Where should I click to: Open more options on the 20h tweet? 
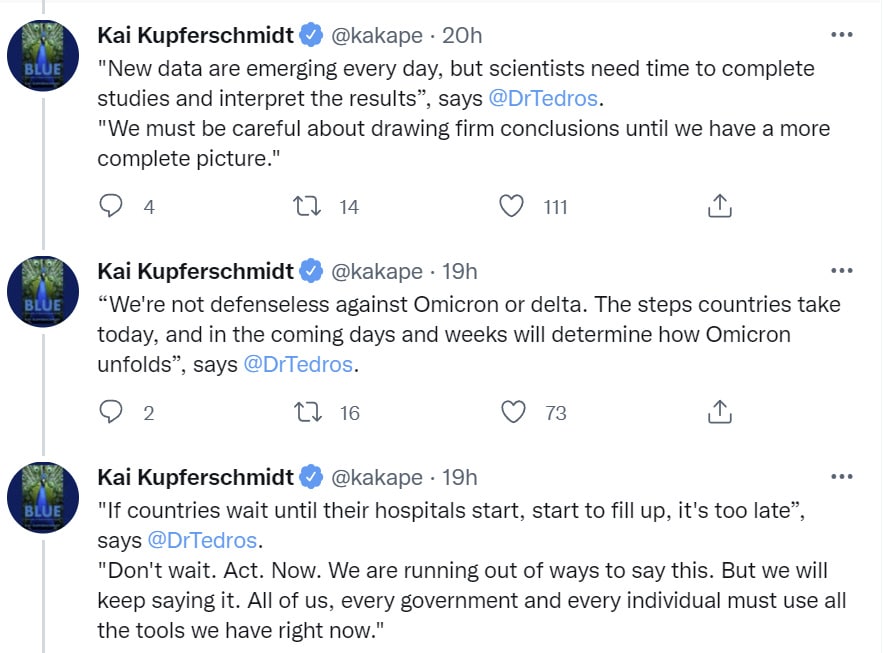click(842, 35)
